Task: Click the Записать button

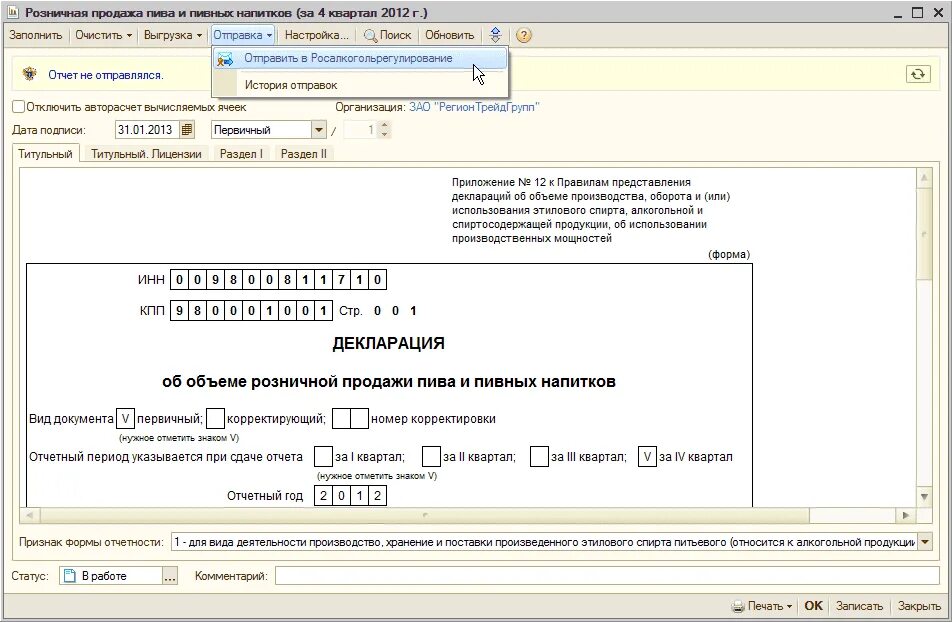Action: click(x=859, y=606)
